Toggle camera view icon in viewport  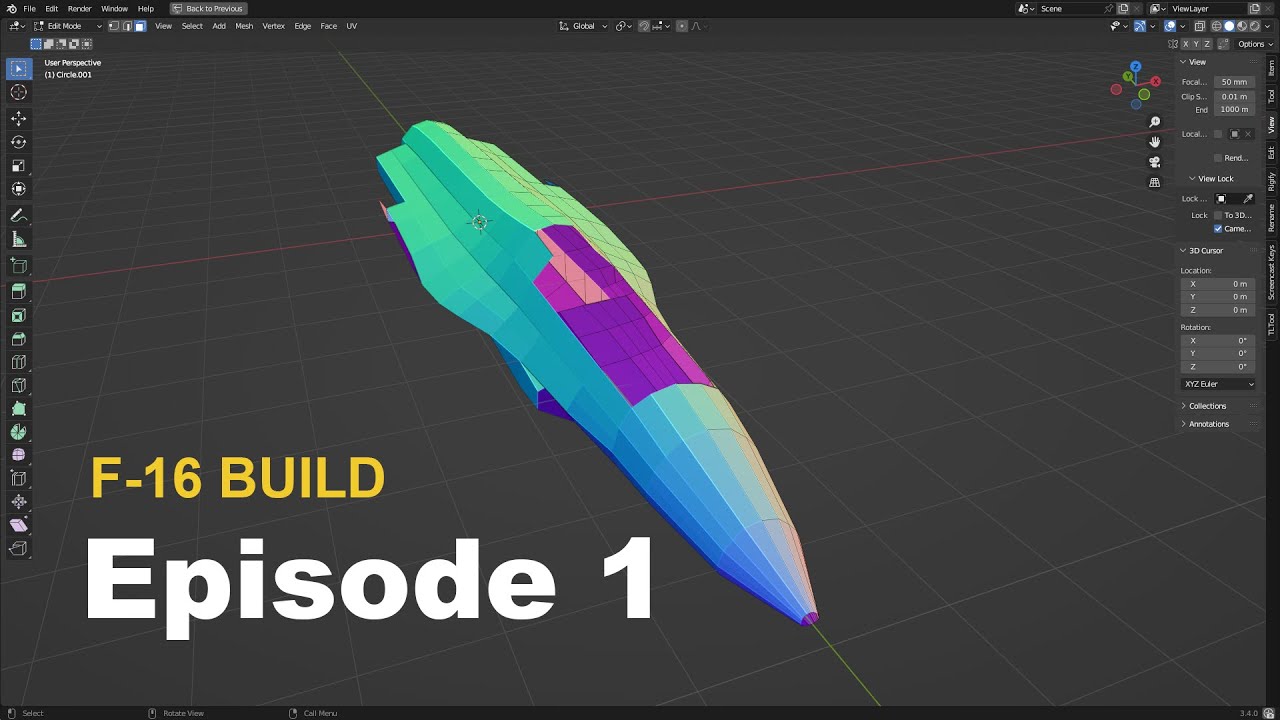click(1155, 162)
